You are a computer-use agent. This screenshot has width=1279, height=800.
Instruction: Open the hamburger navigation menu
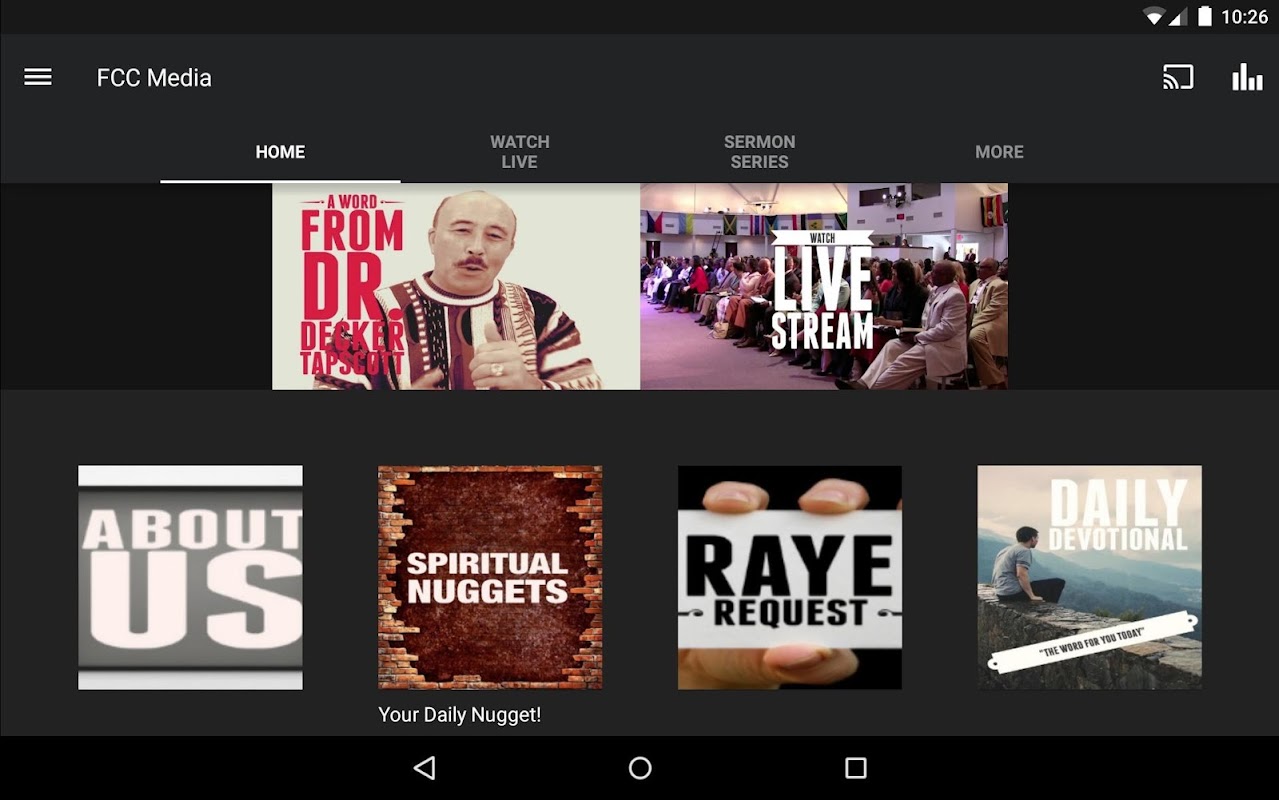(38, 77)
